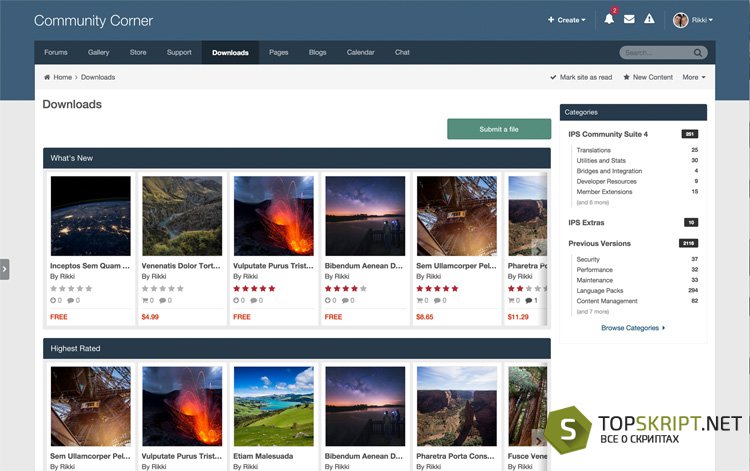Open the Inceptos Sem Quam earth thumbnail
The width and height of the screenshot is (750, 471).
(x=90, y=216)
